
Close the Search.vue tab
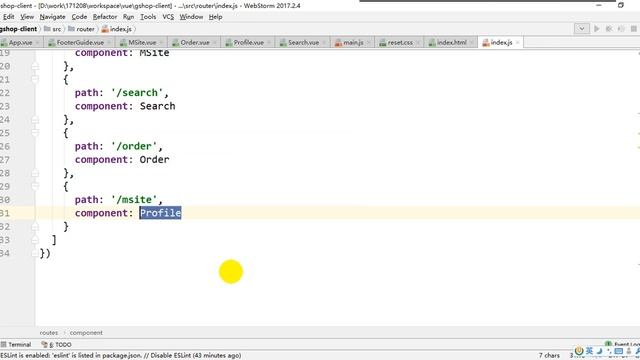coord(324,42)
